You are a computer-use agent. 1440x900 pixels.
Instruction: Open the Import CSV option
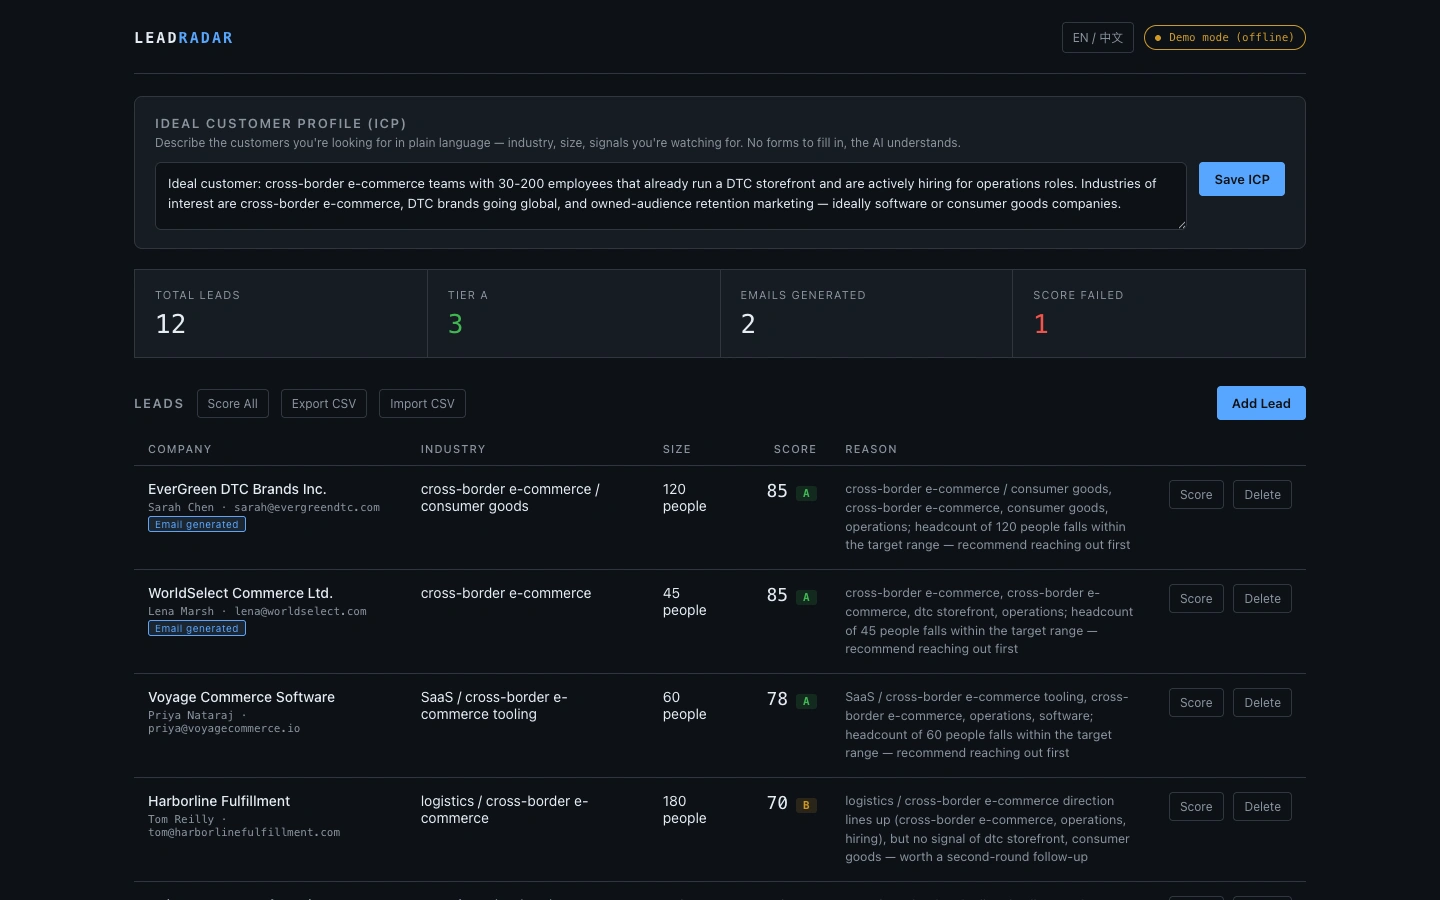[422, 404]
